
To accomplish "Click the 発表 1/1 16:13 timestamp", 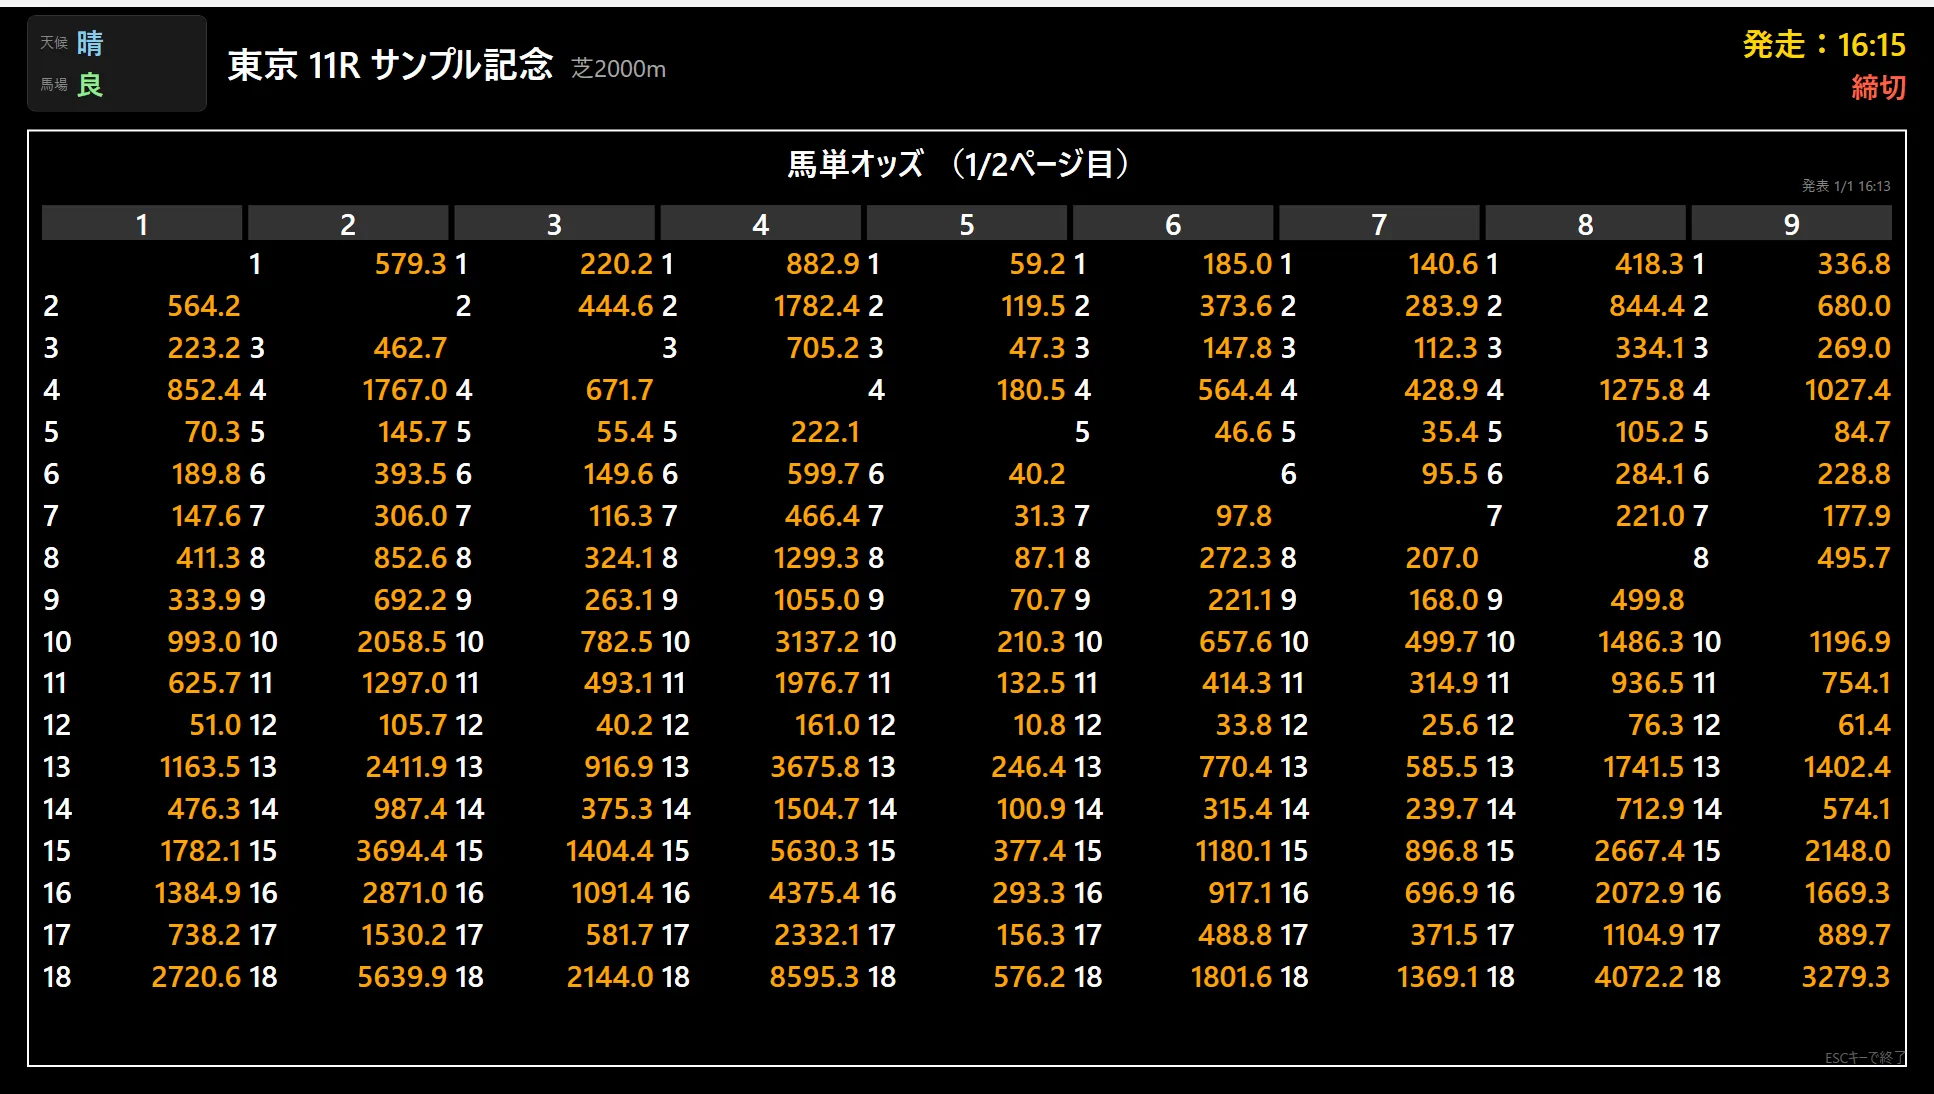I will click(1846, 186).
